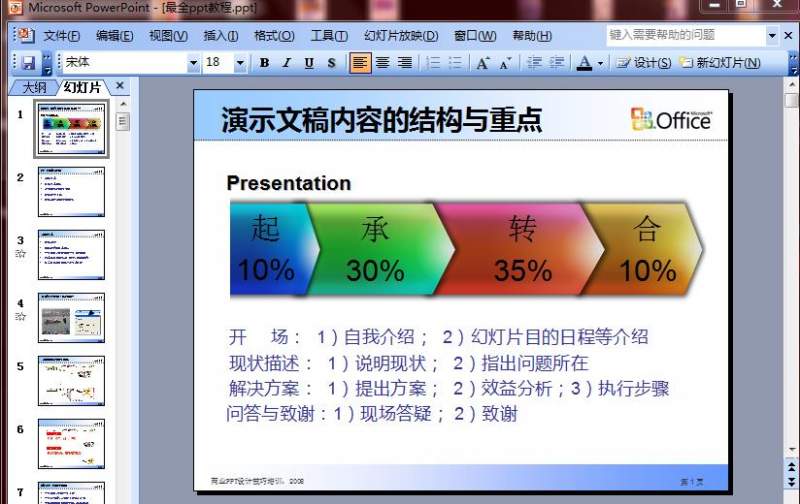Image resolution: width=800 pixels, height=504 pixels.
Task: Click the thumbnail pane scroll up arrow
Action: pos(123,104)
